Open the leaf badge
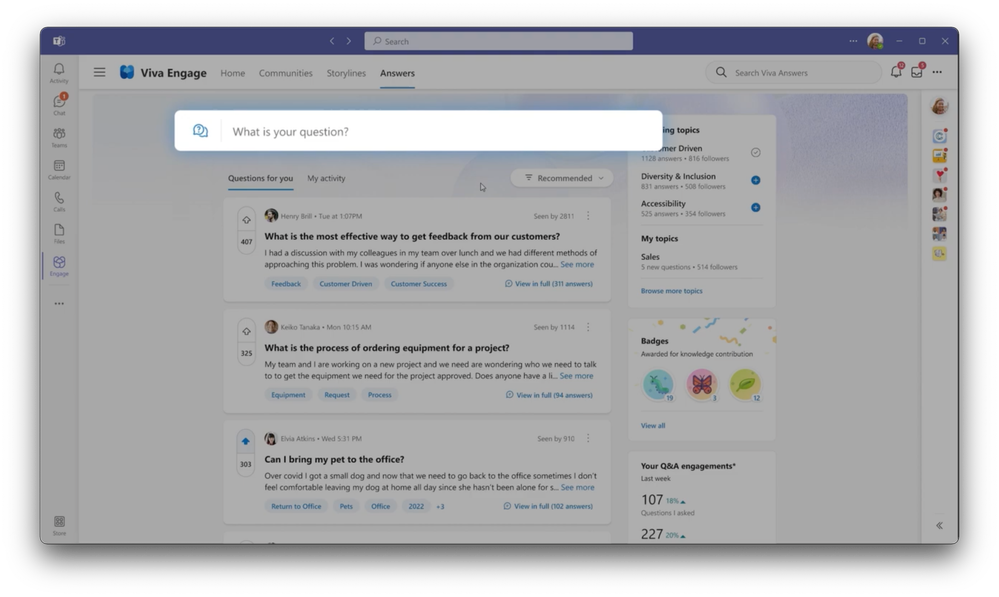The width and height of the screenshot is (999, 597). click(x=745, y=384)
